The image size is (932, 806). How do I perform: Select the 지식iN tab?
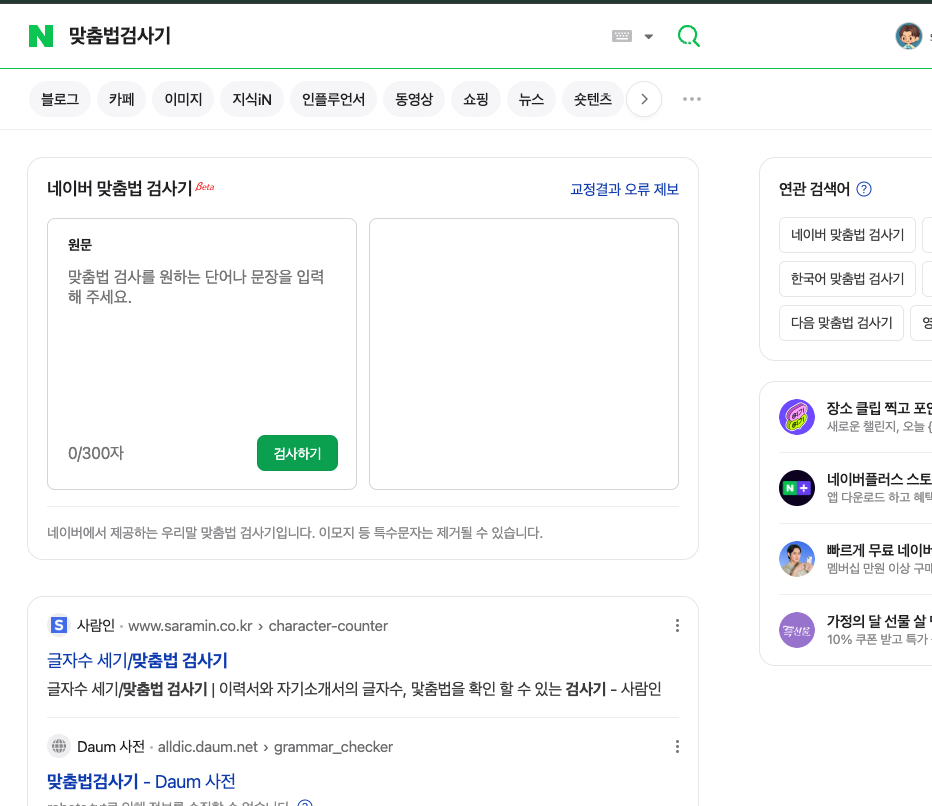point(251,99)
